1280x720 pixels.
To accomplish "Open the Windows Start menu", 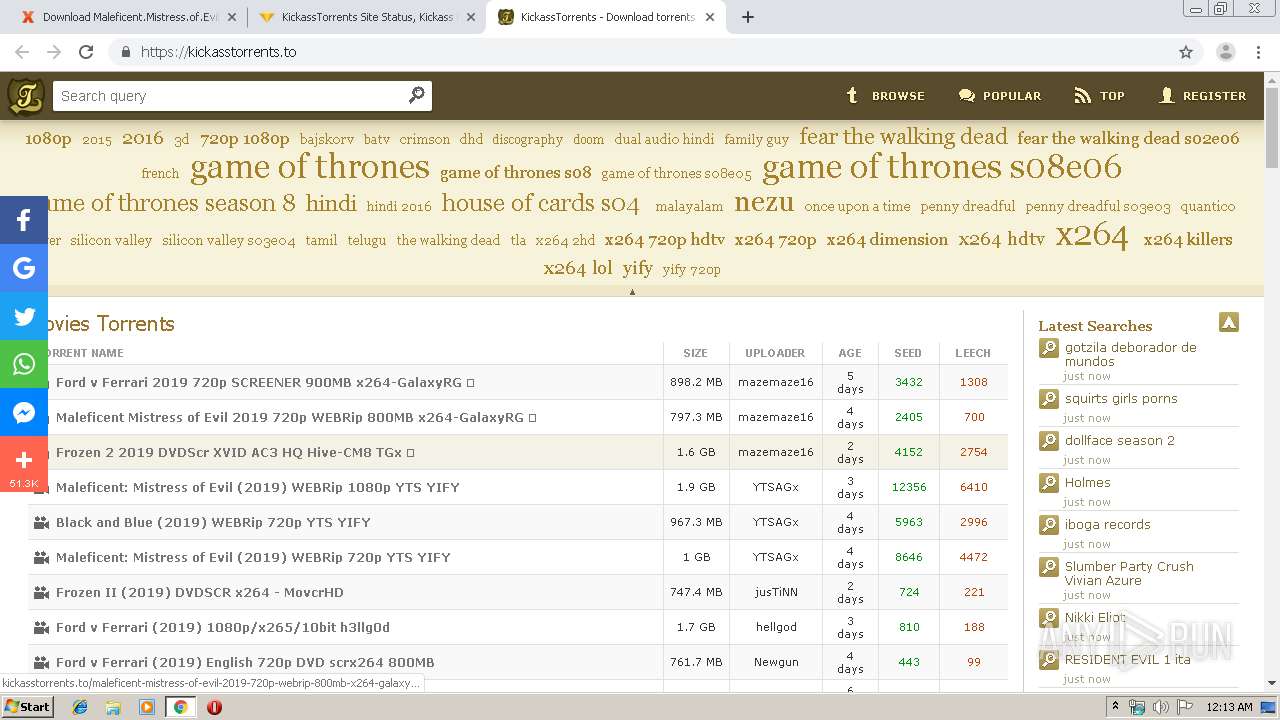I will (x=27, y=707).
